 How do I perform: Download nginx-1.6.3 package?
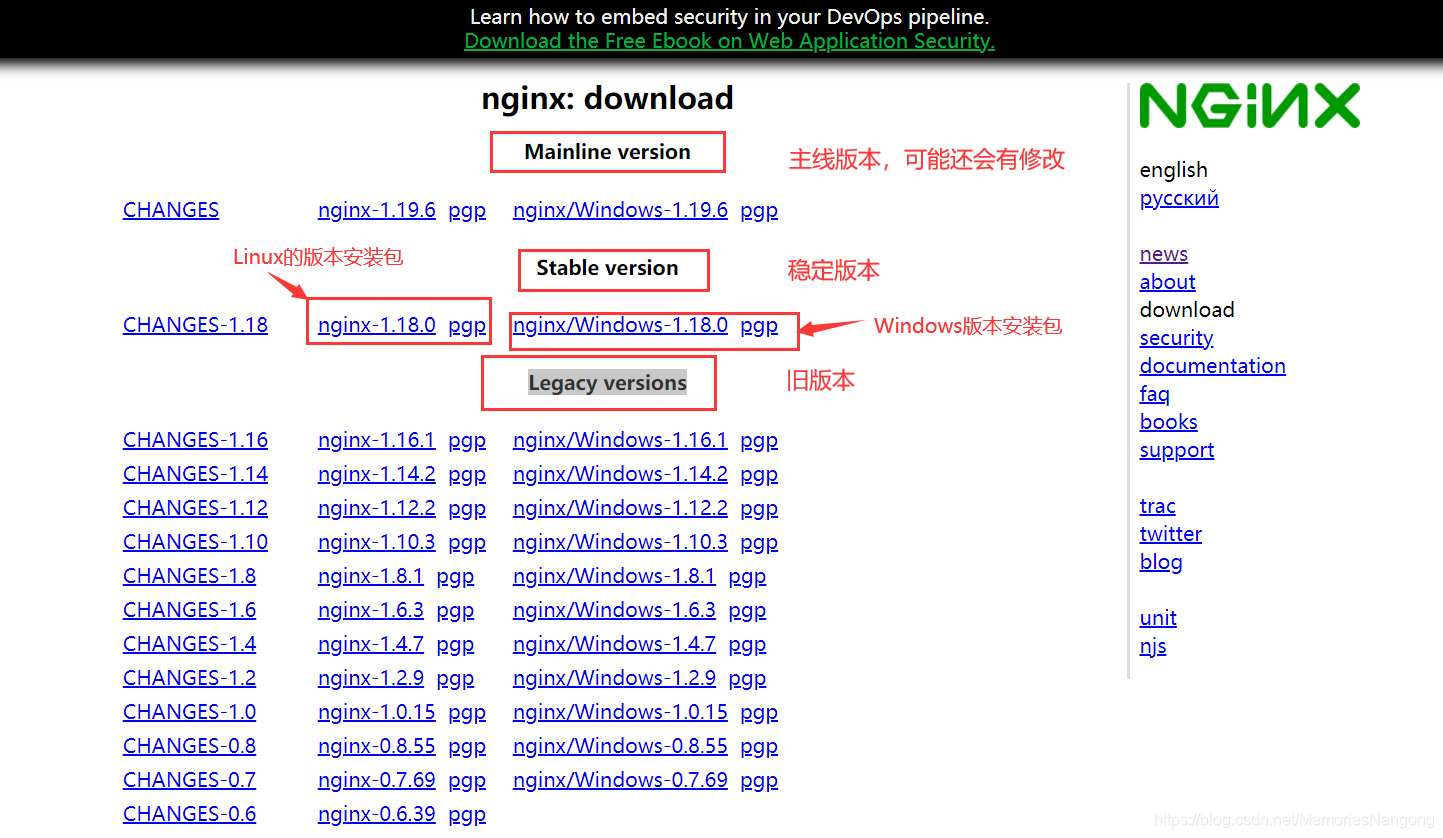[371, 610]
